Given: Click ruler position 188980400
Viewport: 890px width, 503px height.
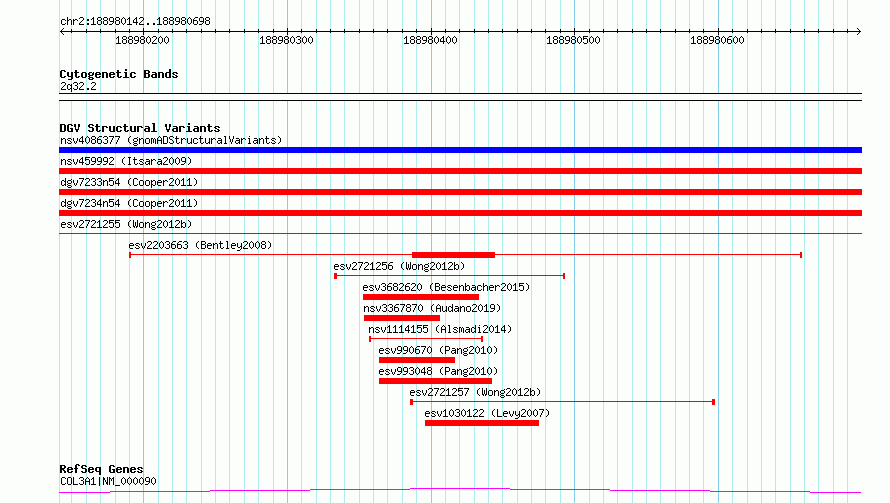Looking at the screenshot, I should pos(430,40).
